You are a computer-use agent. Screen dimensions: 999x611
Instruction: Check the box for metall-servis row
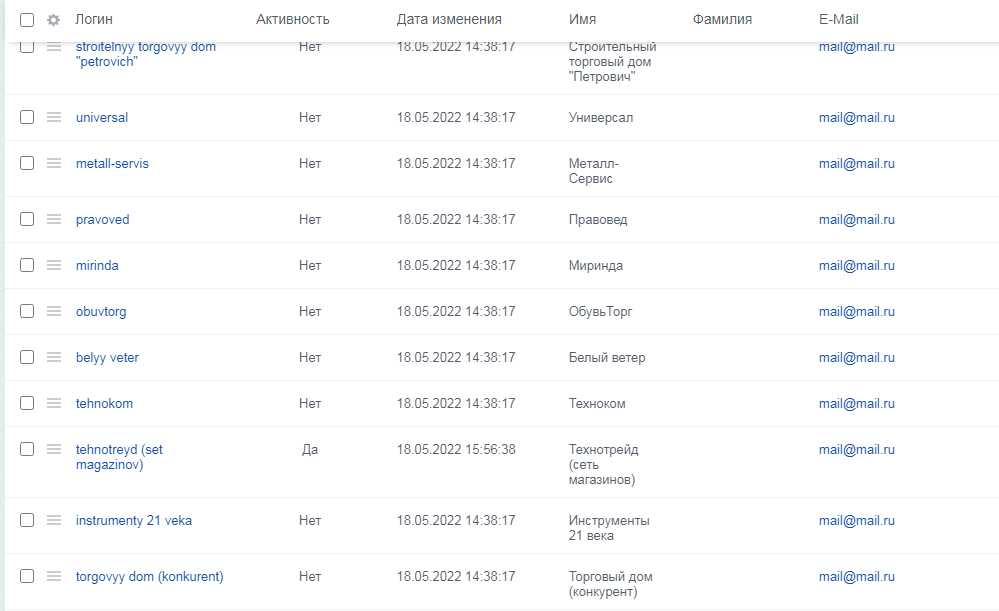click(27, 163)
